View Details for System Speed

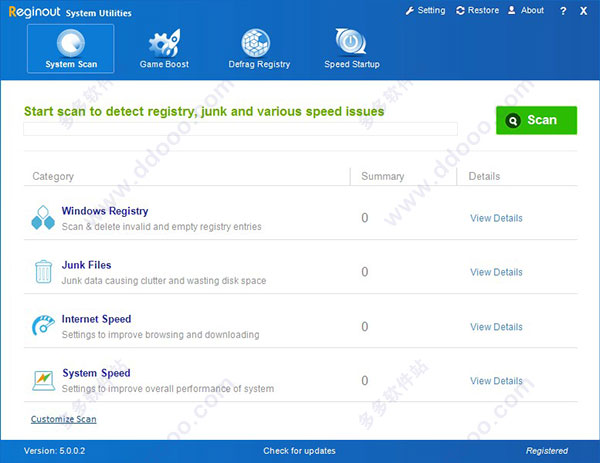(x=496, y=381)
